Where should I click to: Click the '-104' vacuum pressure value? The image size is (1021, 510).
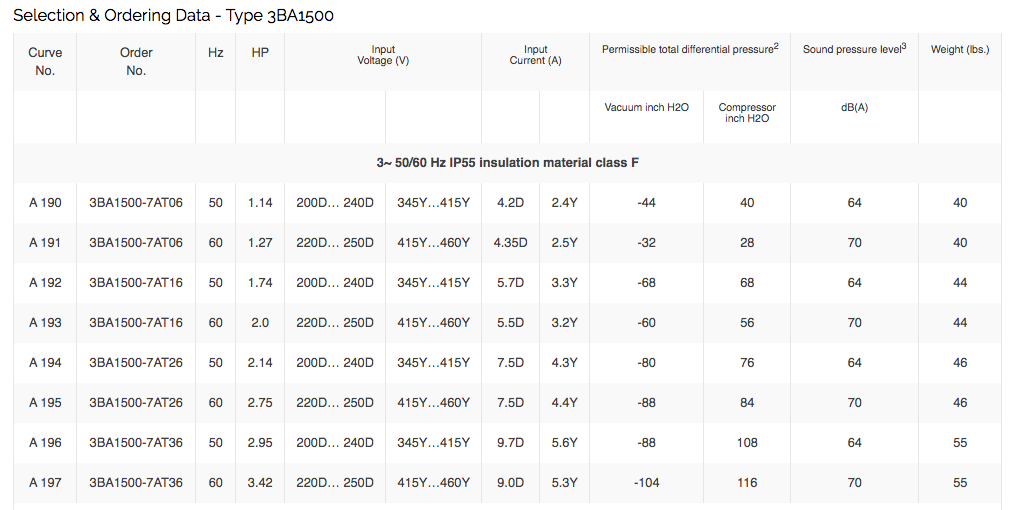click(x=646, y=483)
